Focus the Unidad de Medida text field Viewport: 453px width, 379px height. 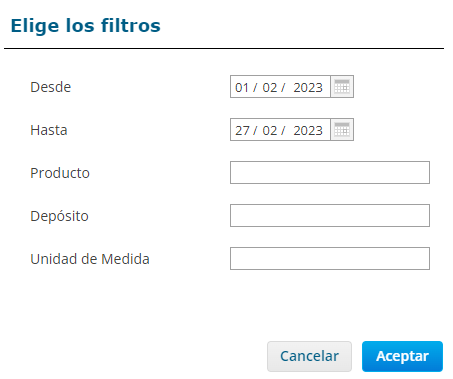click(330, 258)
